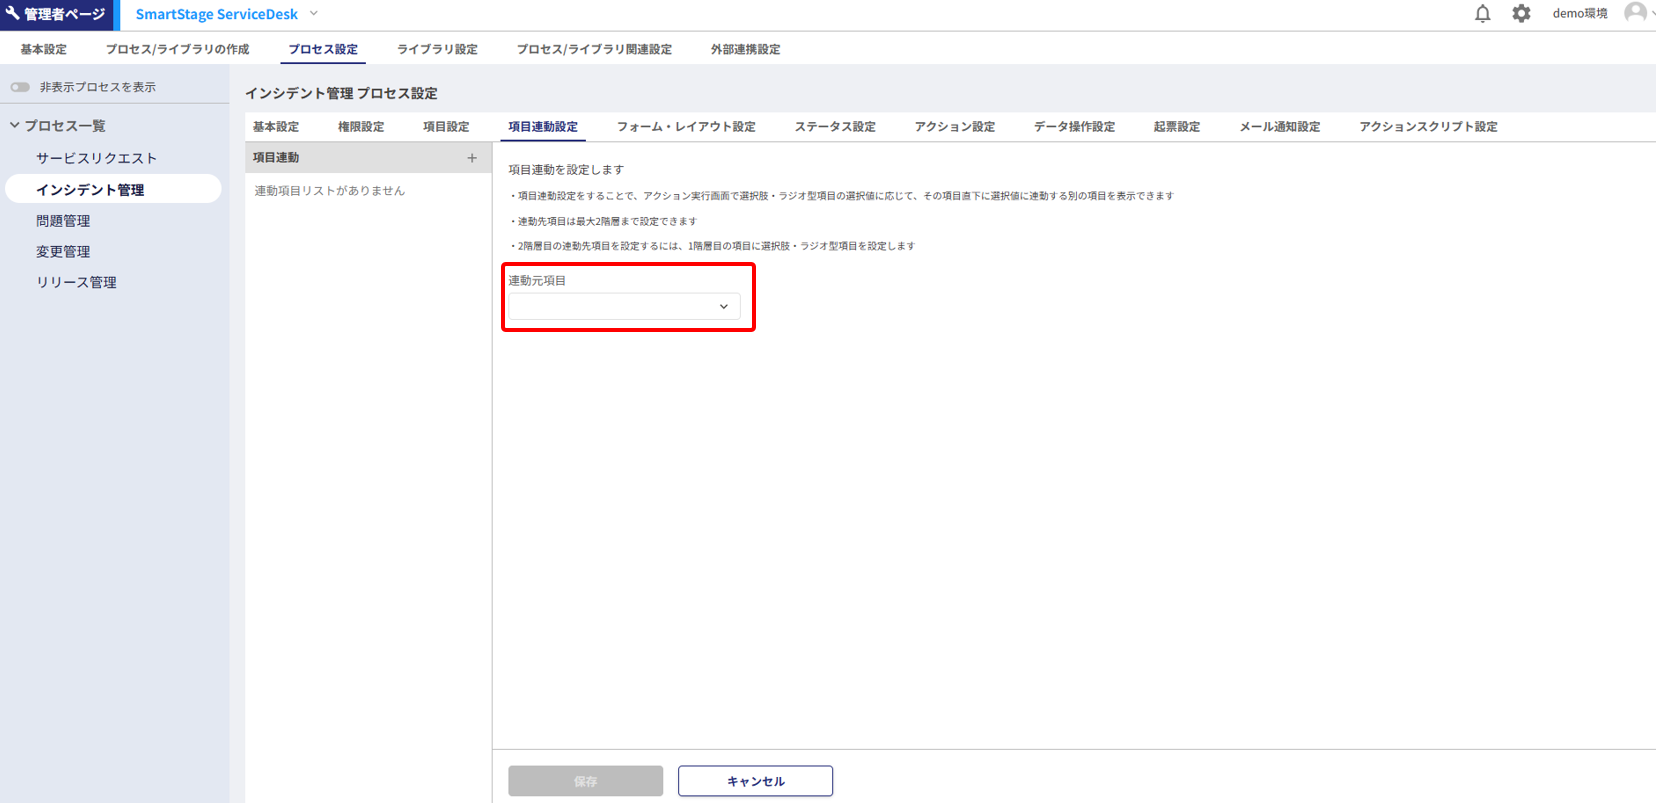Viewport: 1656px width, 803px height.
Task: Open settings via the gear icon
Action: 1521,14
